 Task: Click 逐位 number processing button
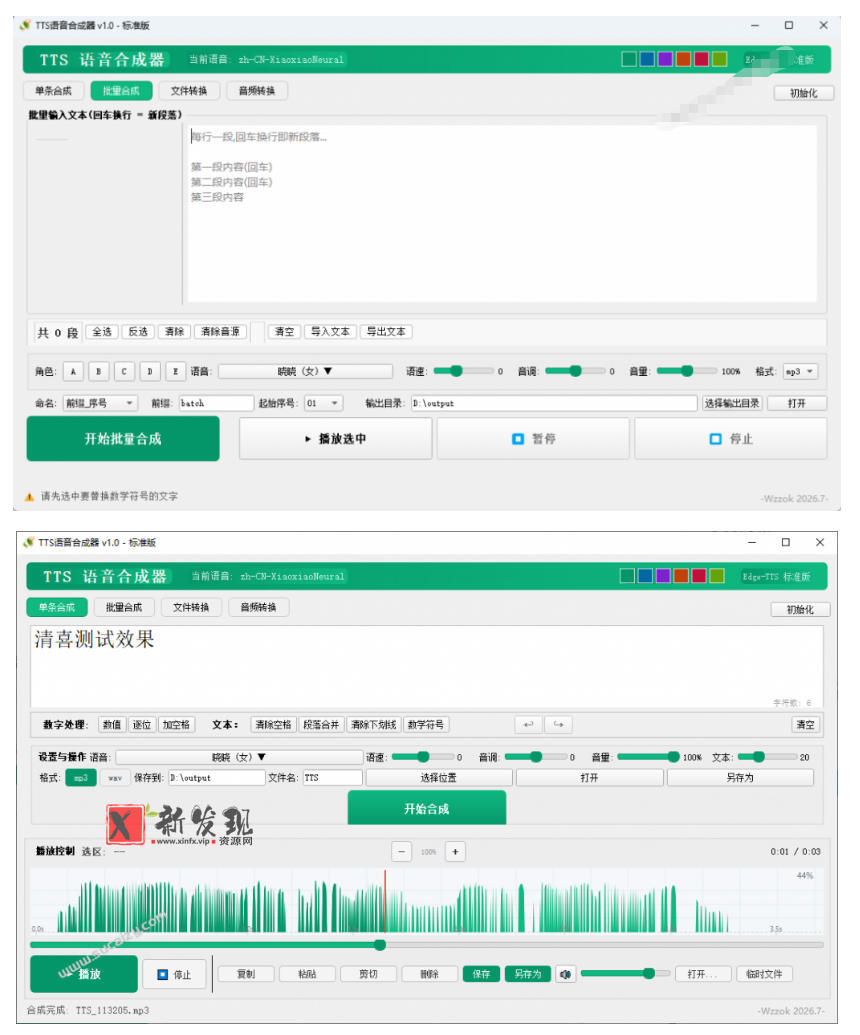click(x=141, y=725)
